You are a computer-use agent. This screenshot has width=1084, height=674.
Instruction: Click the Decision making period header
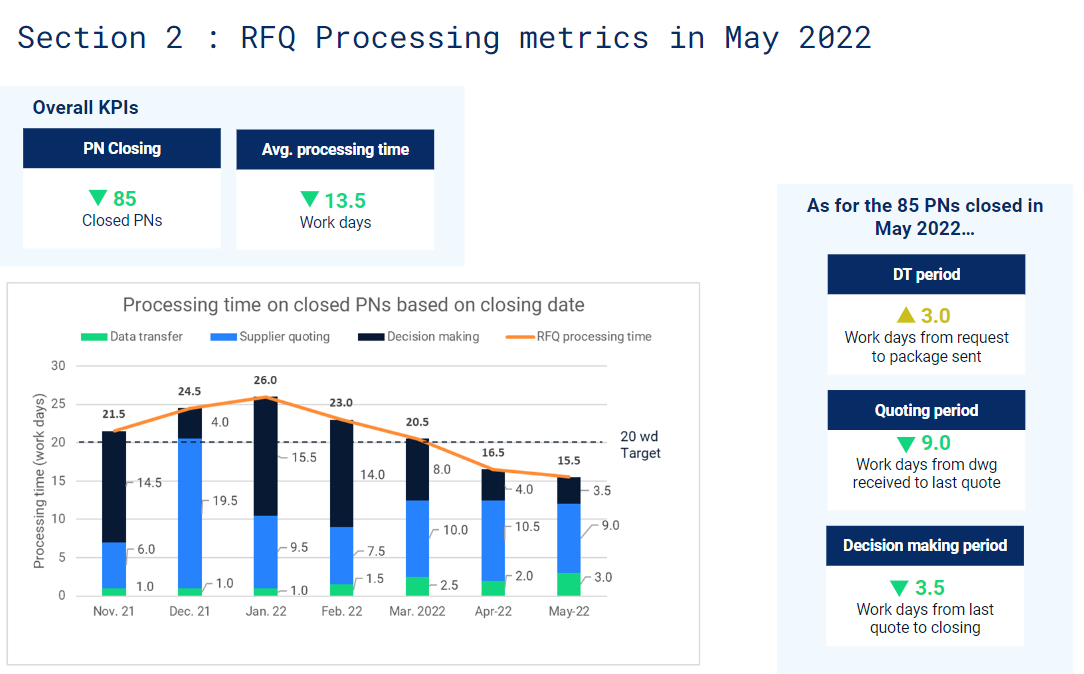[925, 545]
